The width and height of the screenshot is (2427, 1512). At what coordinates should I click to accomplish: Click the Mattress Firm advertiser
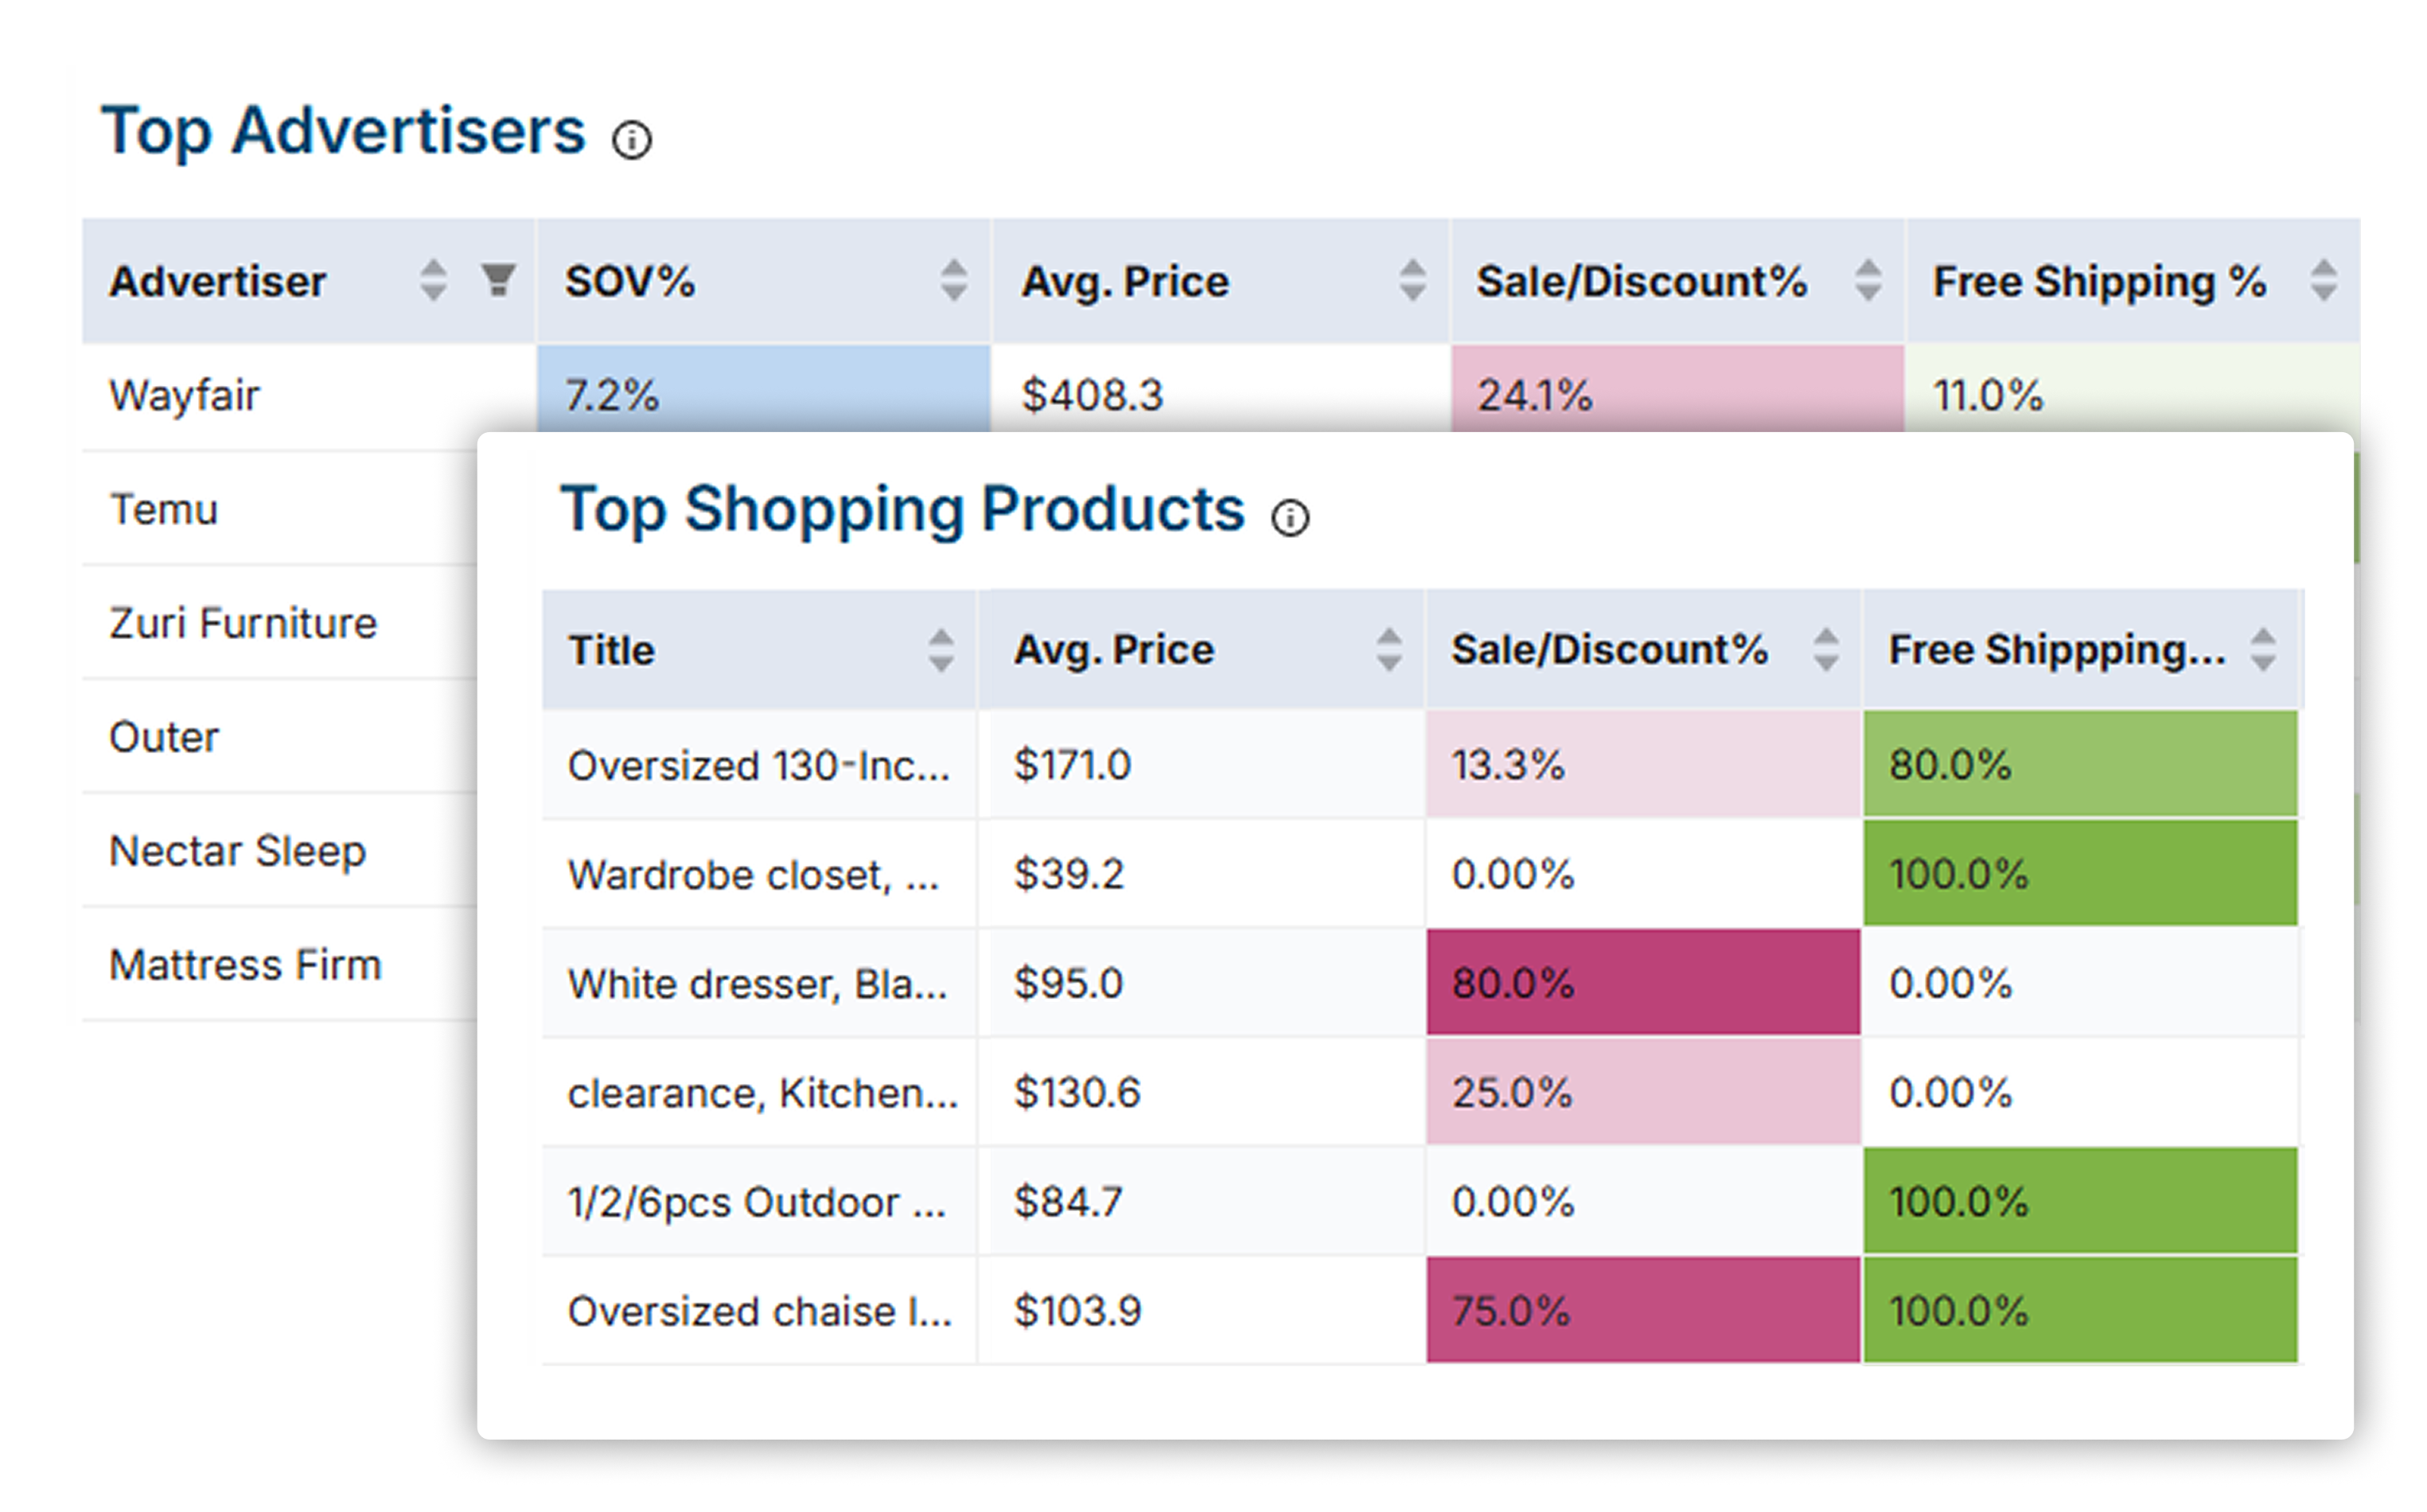click(x=245, y=966)
